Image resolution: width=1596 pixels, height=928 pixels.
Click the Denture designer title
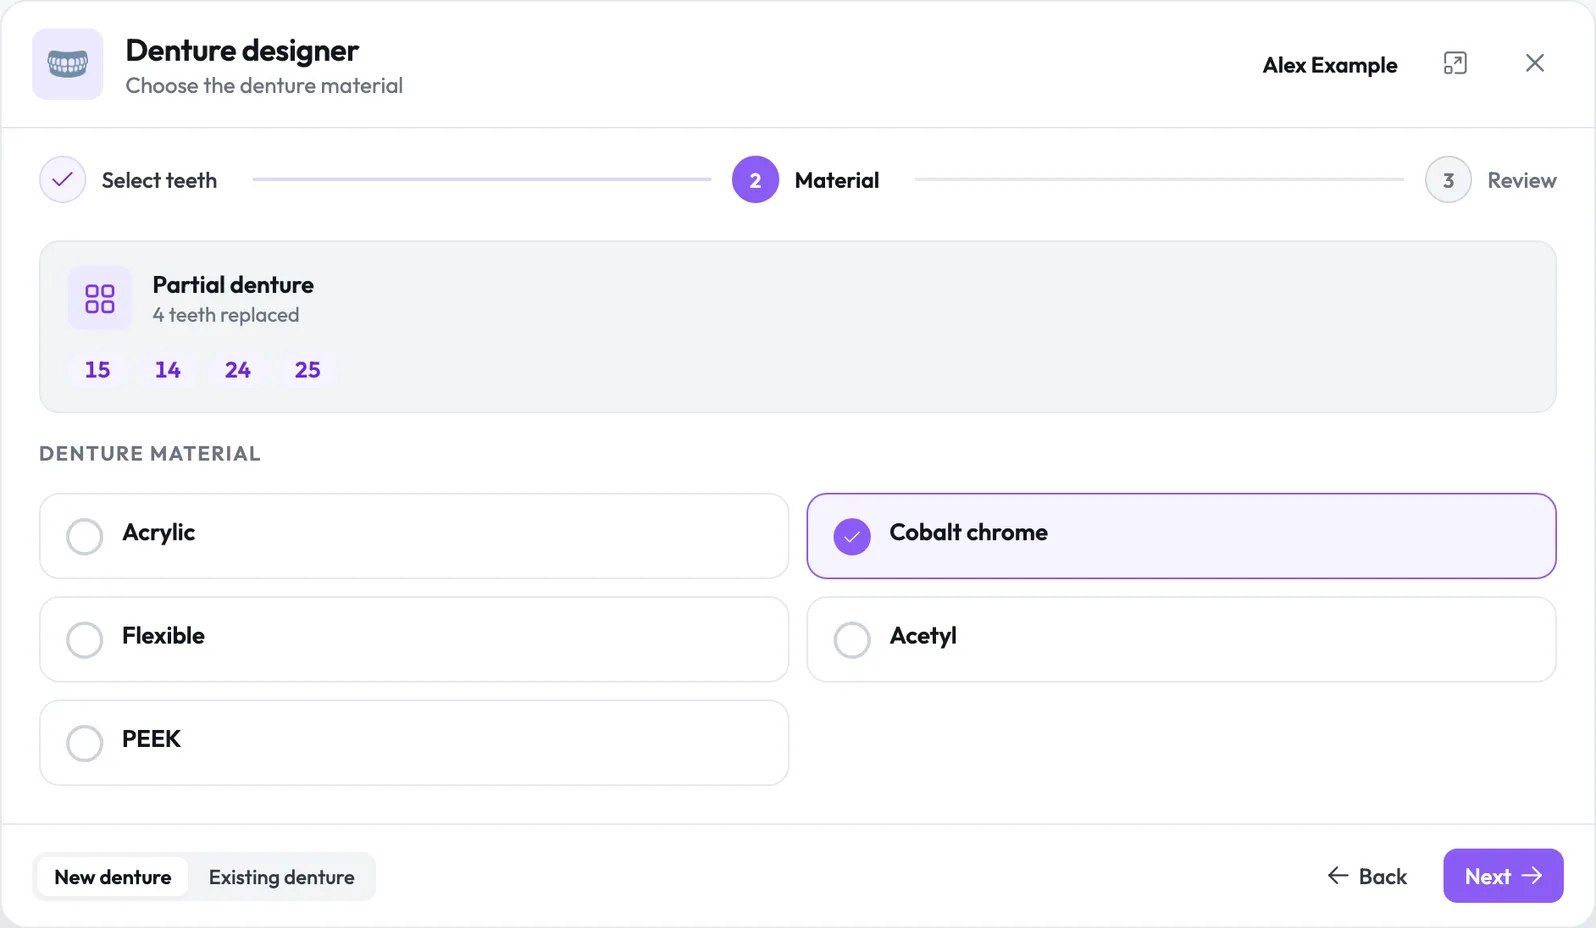coord(242,51)
